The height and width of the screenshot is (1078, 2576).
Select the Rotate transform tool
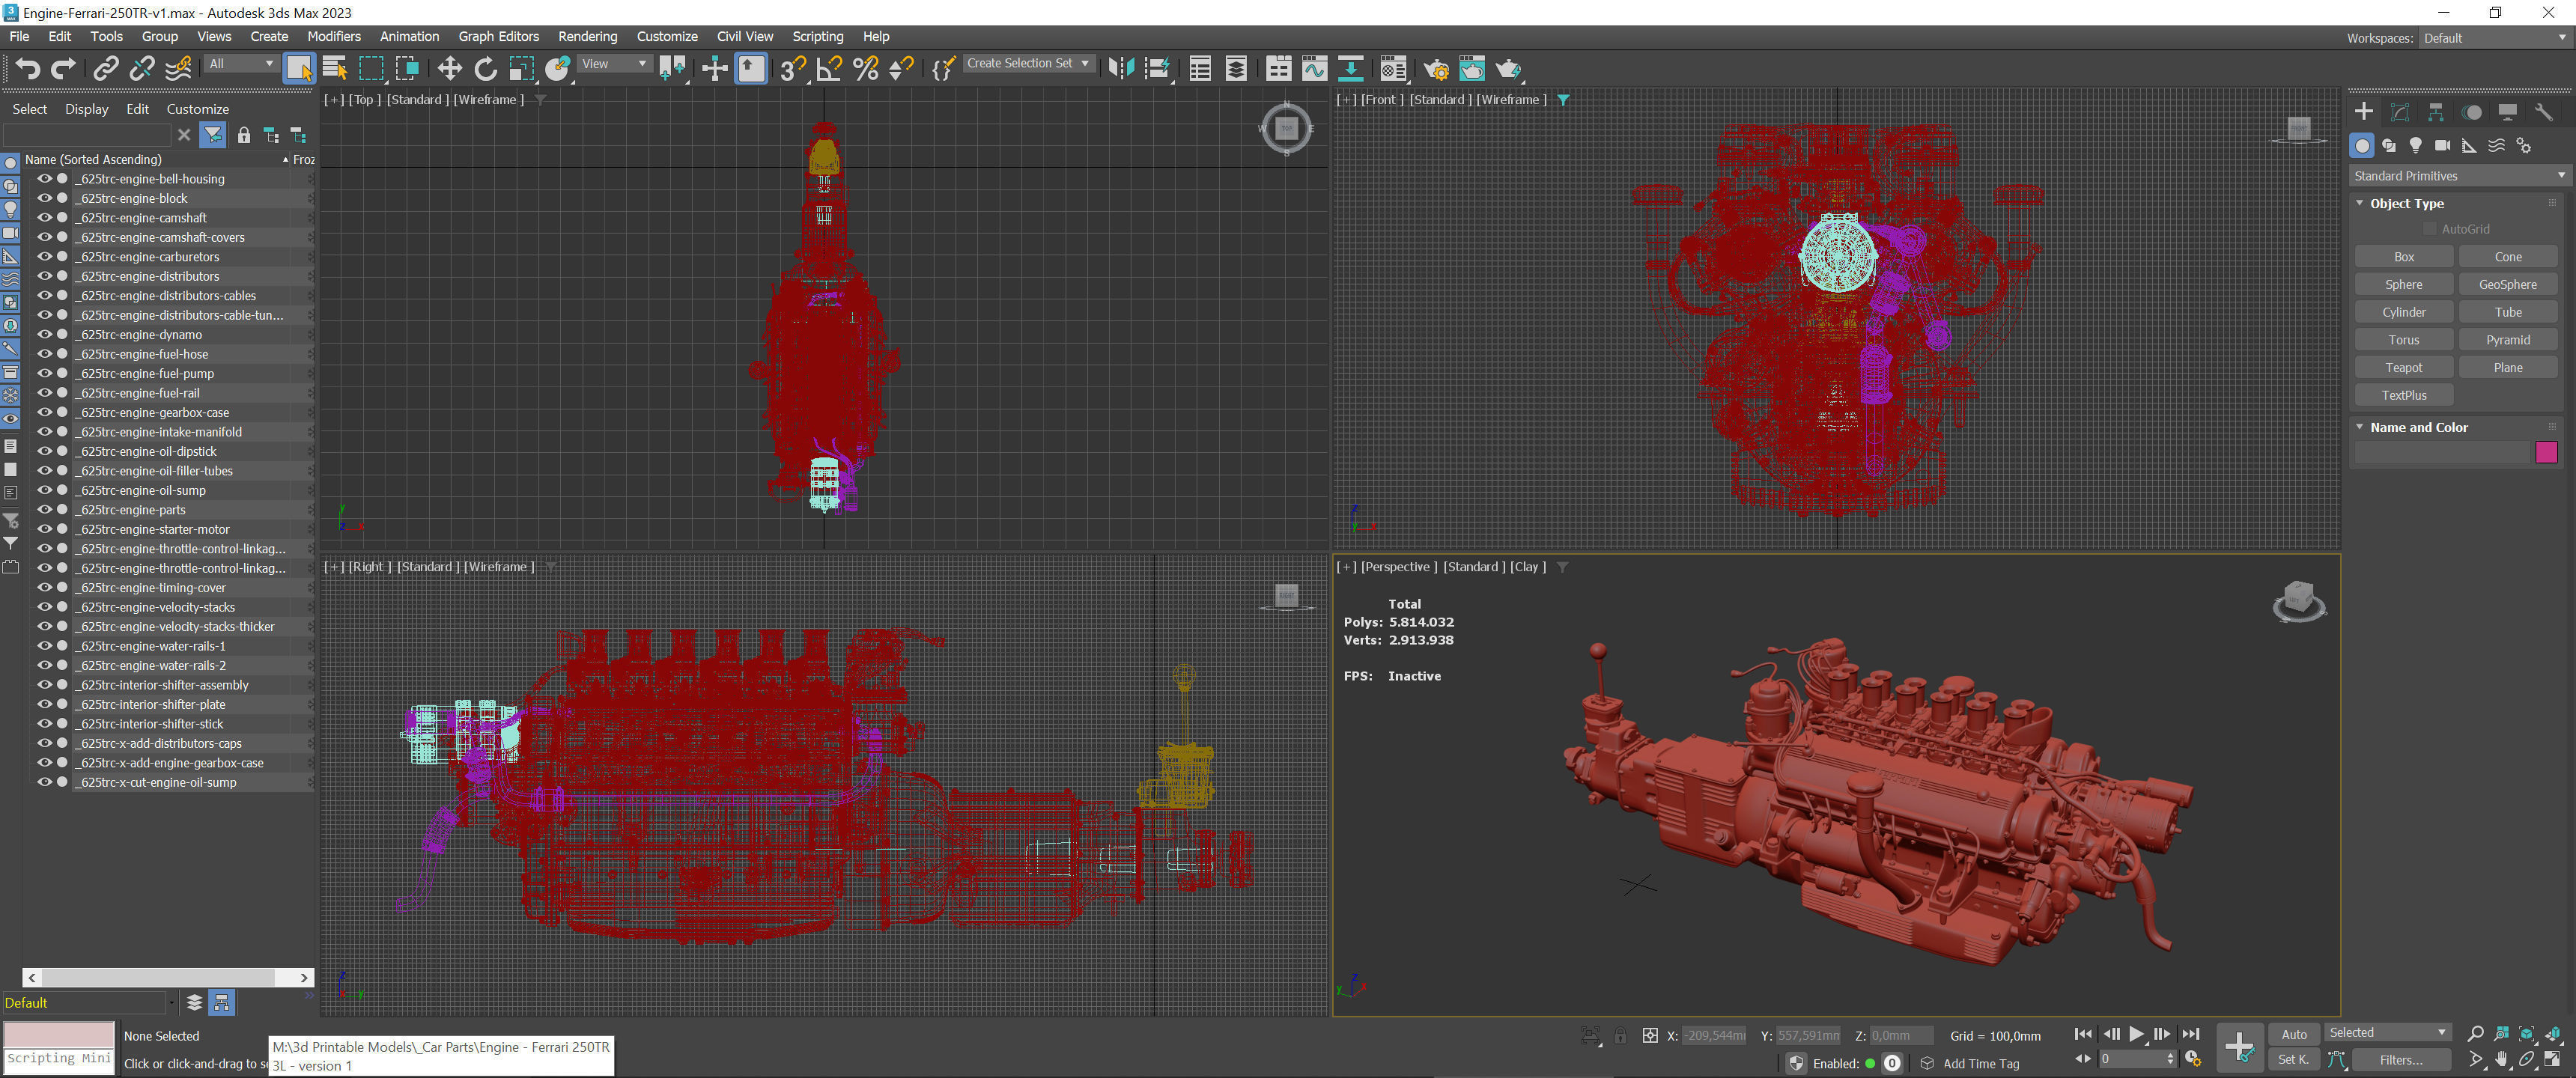[x=485, y=68]
